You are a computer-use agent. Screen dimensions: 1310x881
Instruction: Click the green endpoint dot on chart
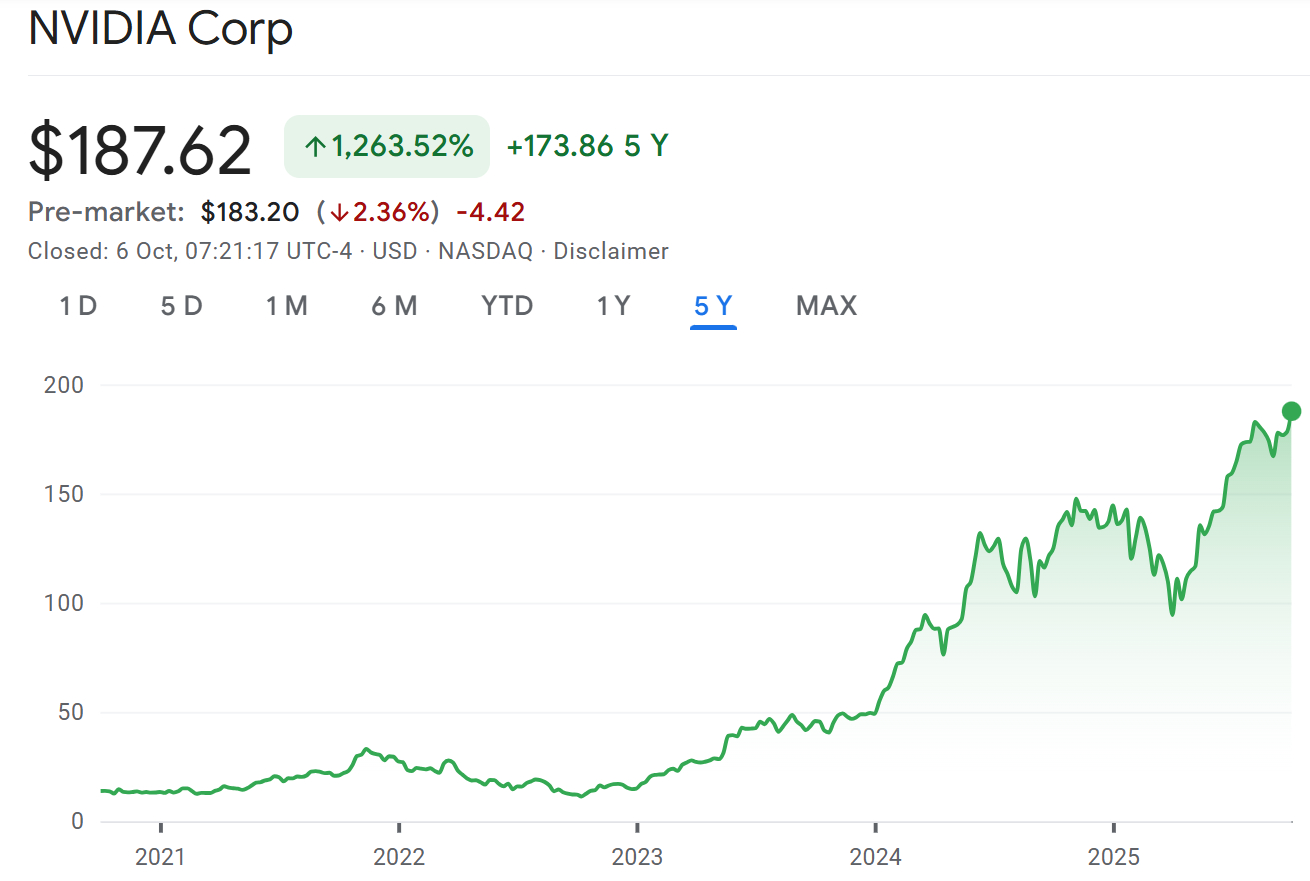pyautogui.click(x=1291, y=411)
